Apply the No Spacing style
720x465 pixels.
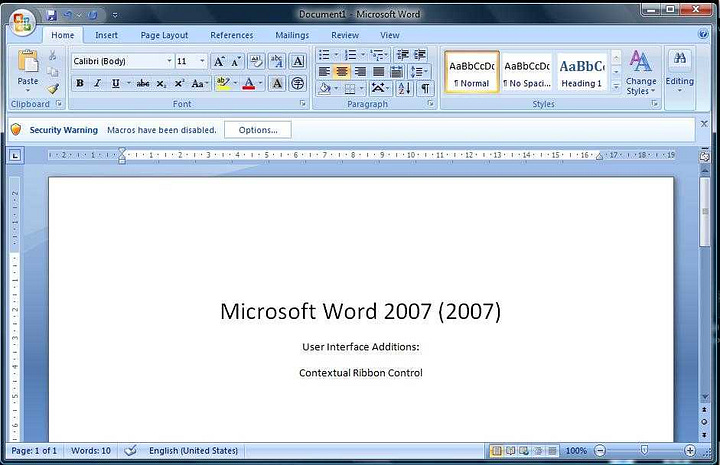(x=527, y=72)
